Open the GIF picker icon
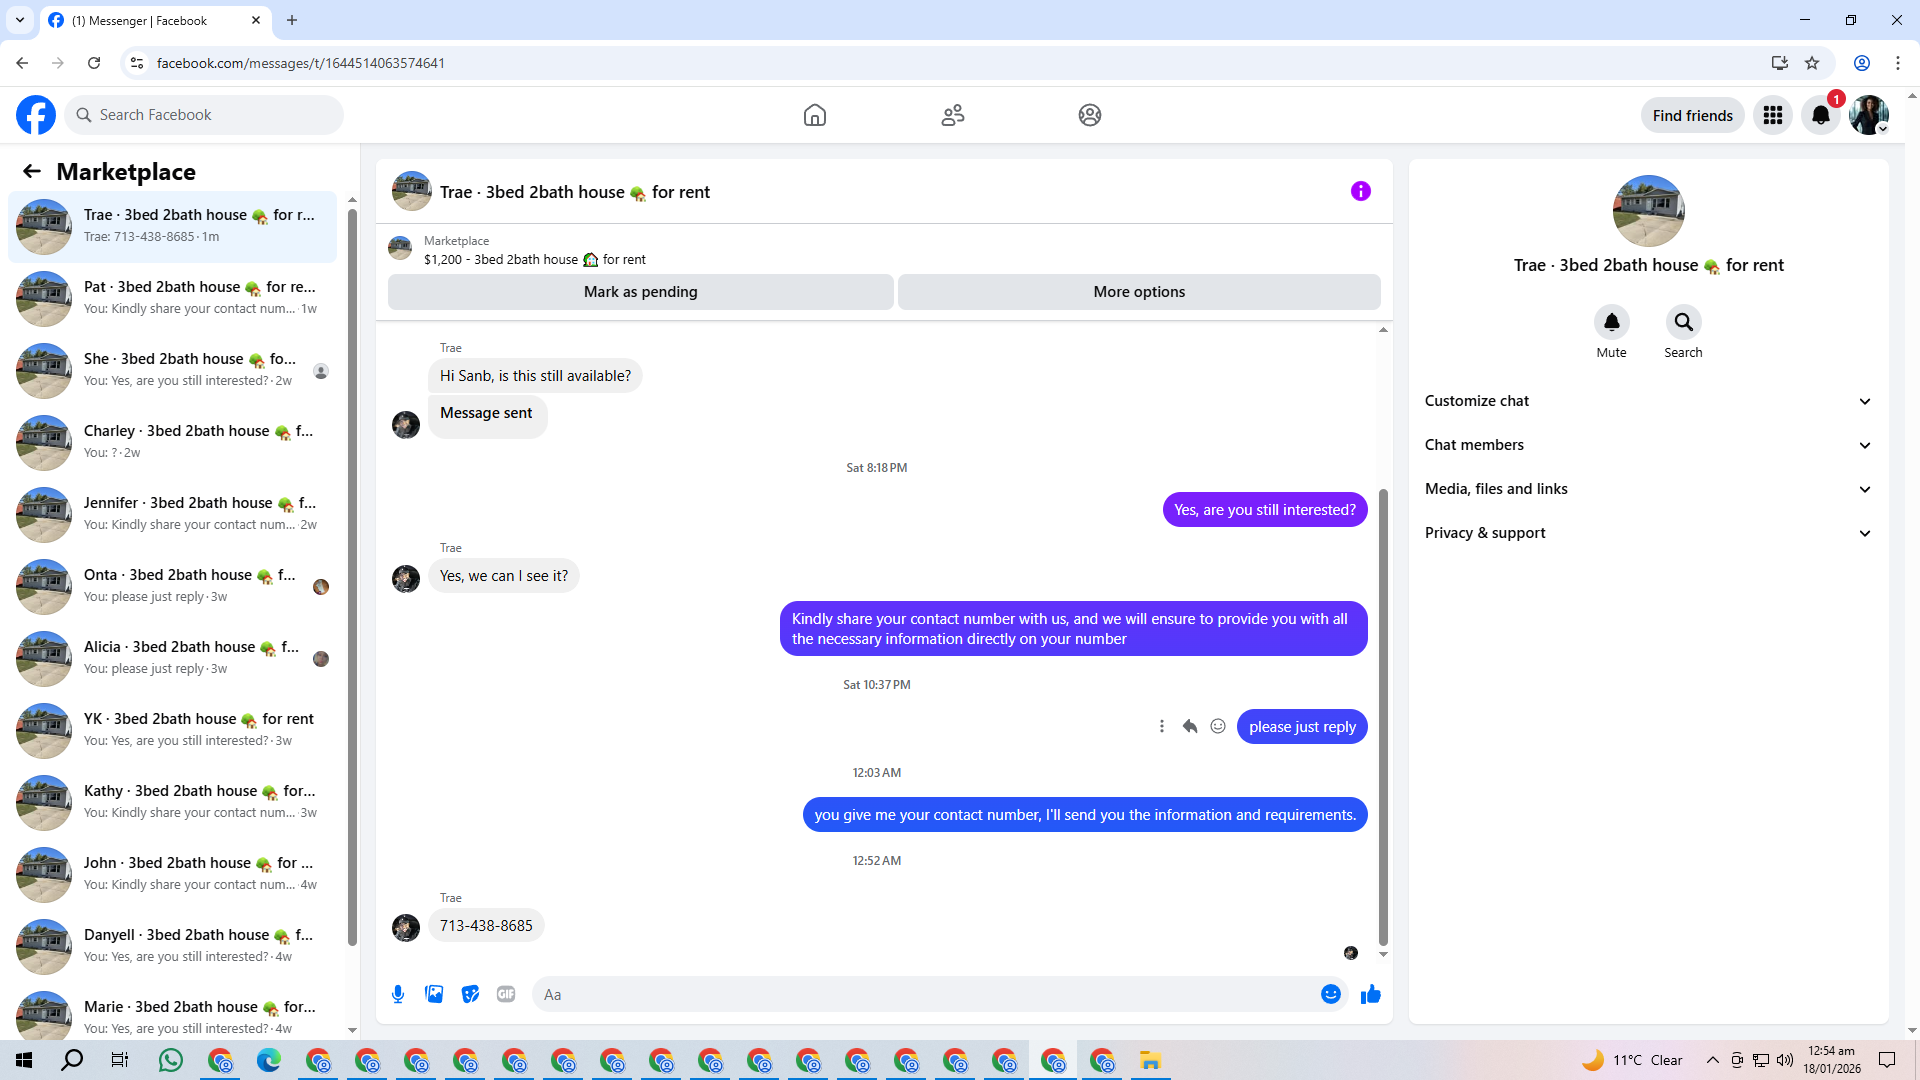This screenshot has height=1080, width=1920. [x=506, y=994]
